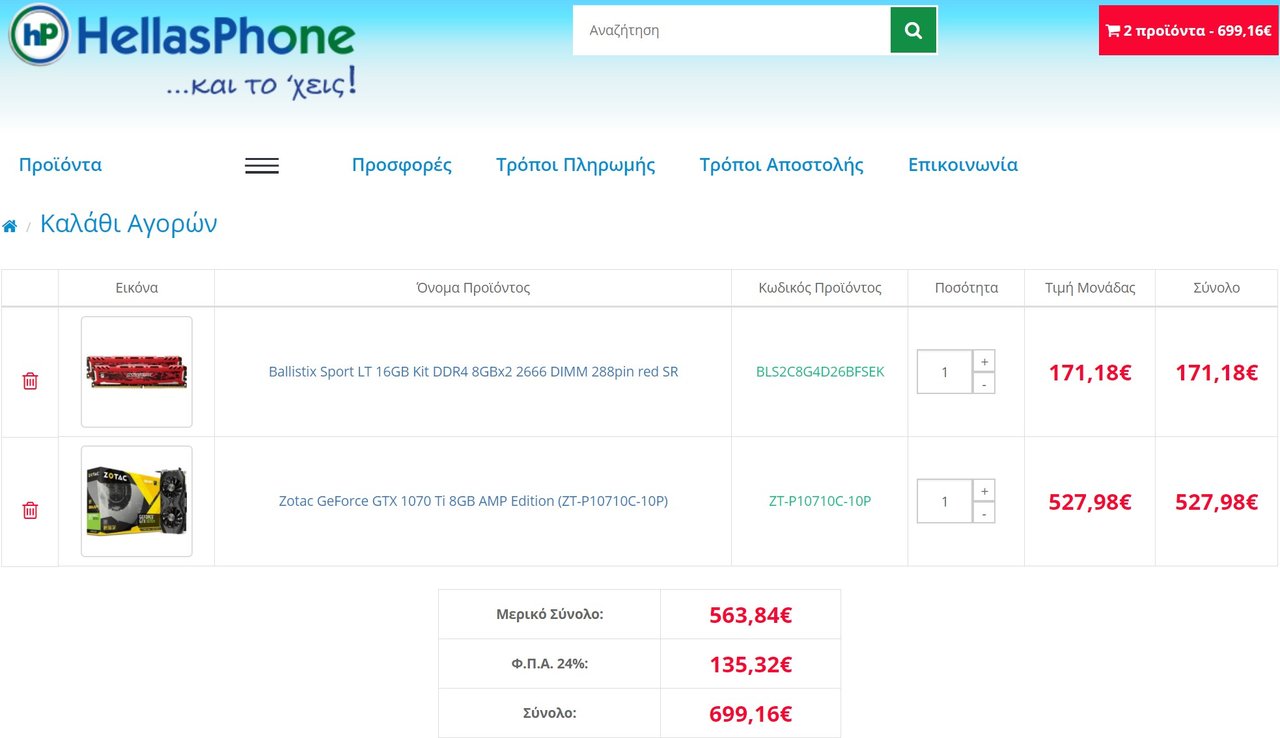Click the Ποσότητα column header
The height and width of the screenshot is (738, 1280).
(966, 288)
